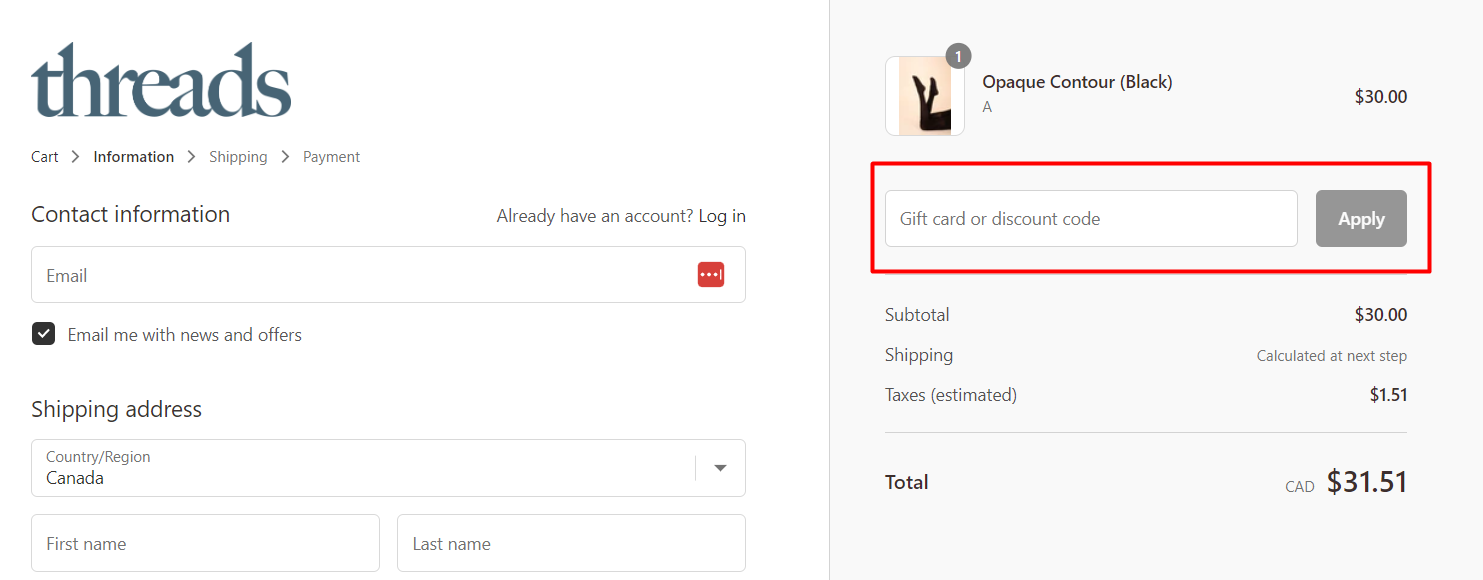This screenshot has width=1483, height=580.
Task: Click the Opaque Contour product thumbnail
Action: tap(925, 97)
